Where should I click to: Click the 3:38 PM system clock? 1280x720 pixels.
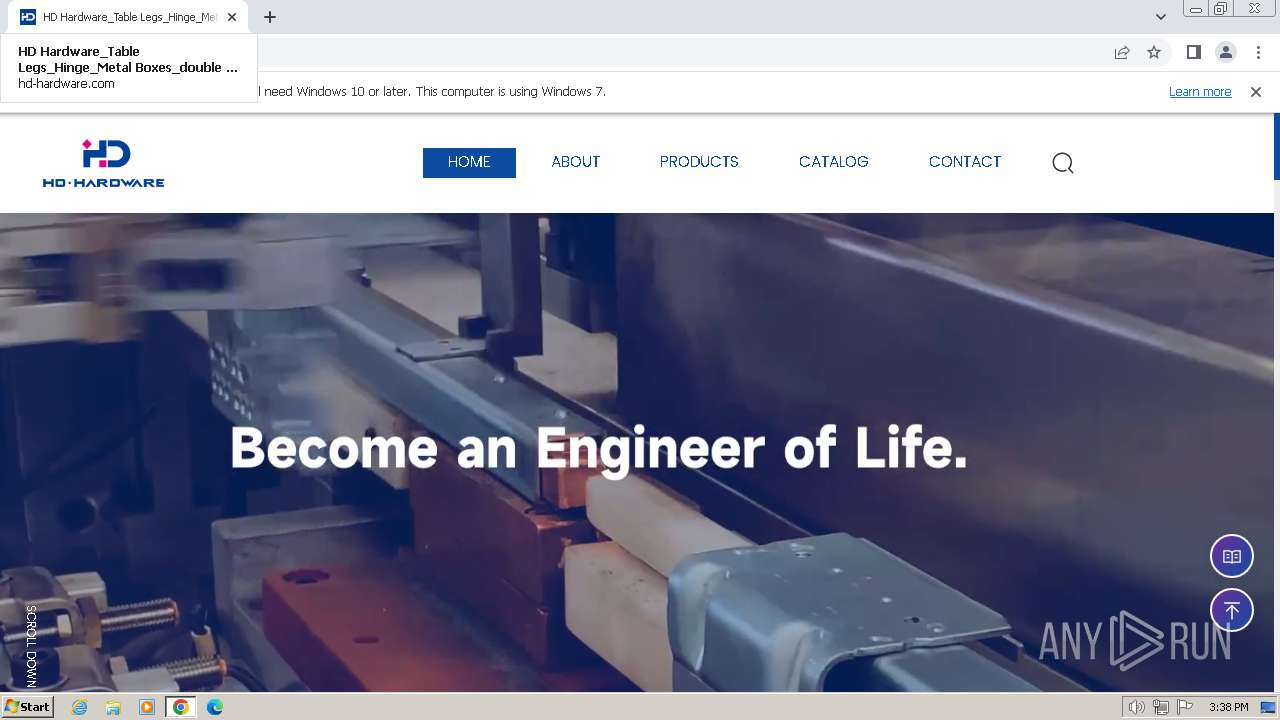click(1228, 707)
